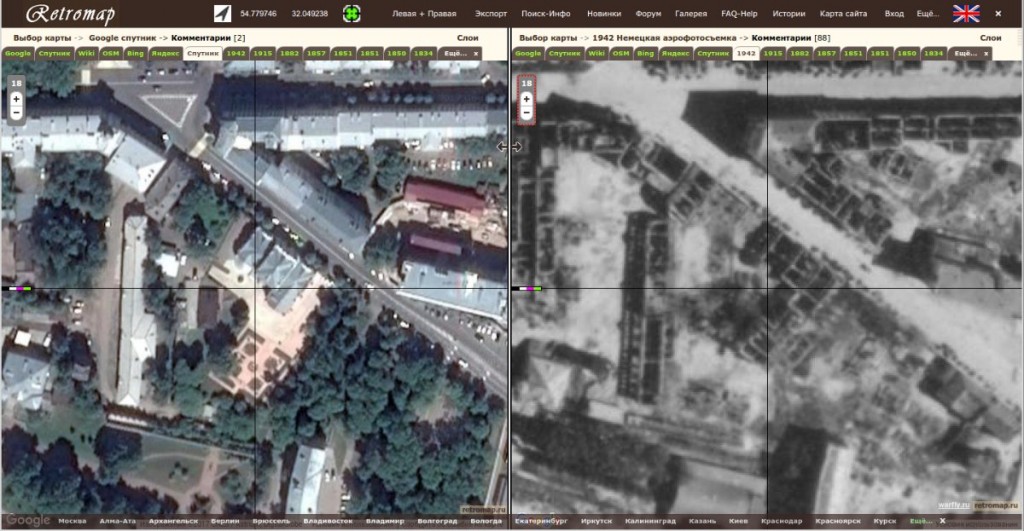Expand the bottom bar Ещё... cities

tap(921, 521)
